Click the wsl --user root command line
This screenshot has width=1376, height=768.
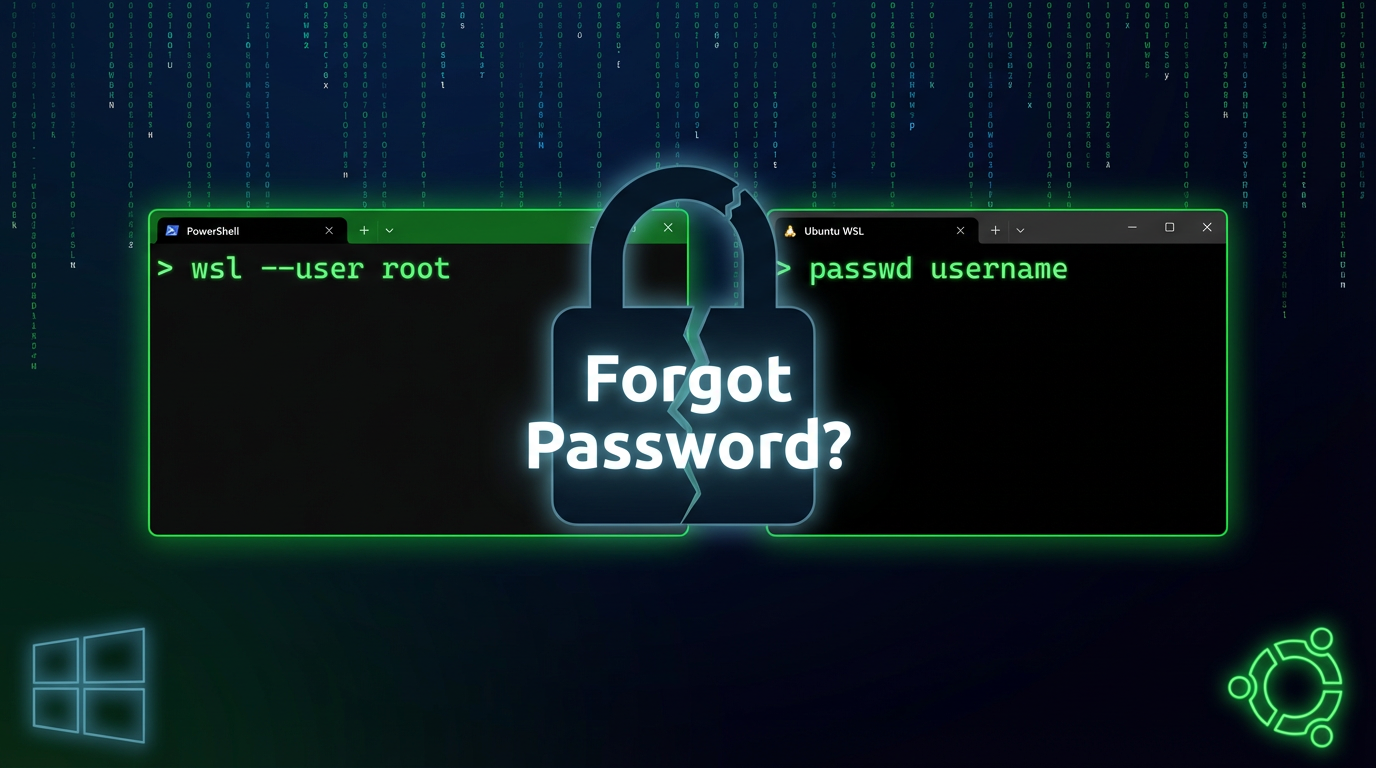point(304,269)
